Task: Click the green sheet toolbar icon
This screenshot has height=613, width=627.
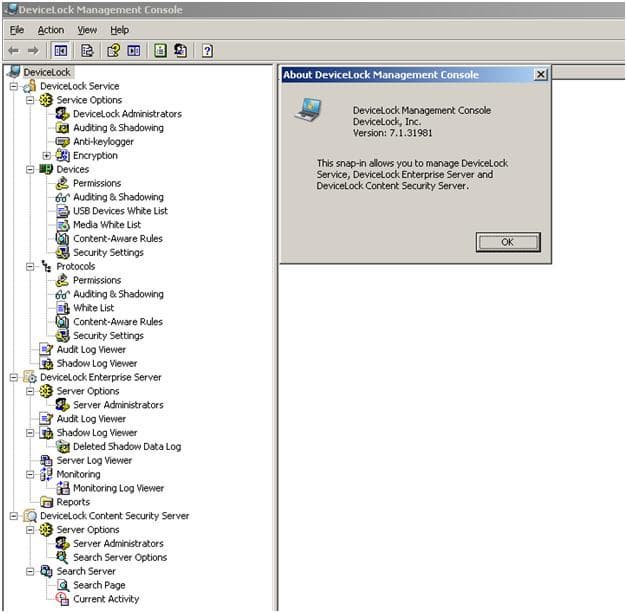Action: click(x=160, y=51)
